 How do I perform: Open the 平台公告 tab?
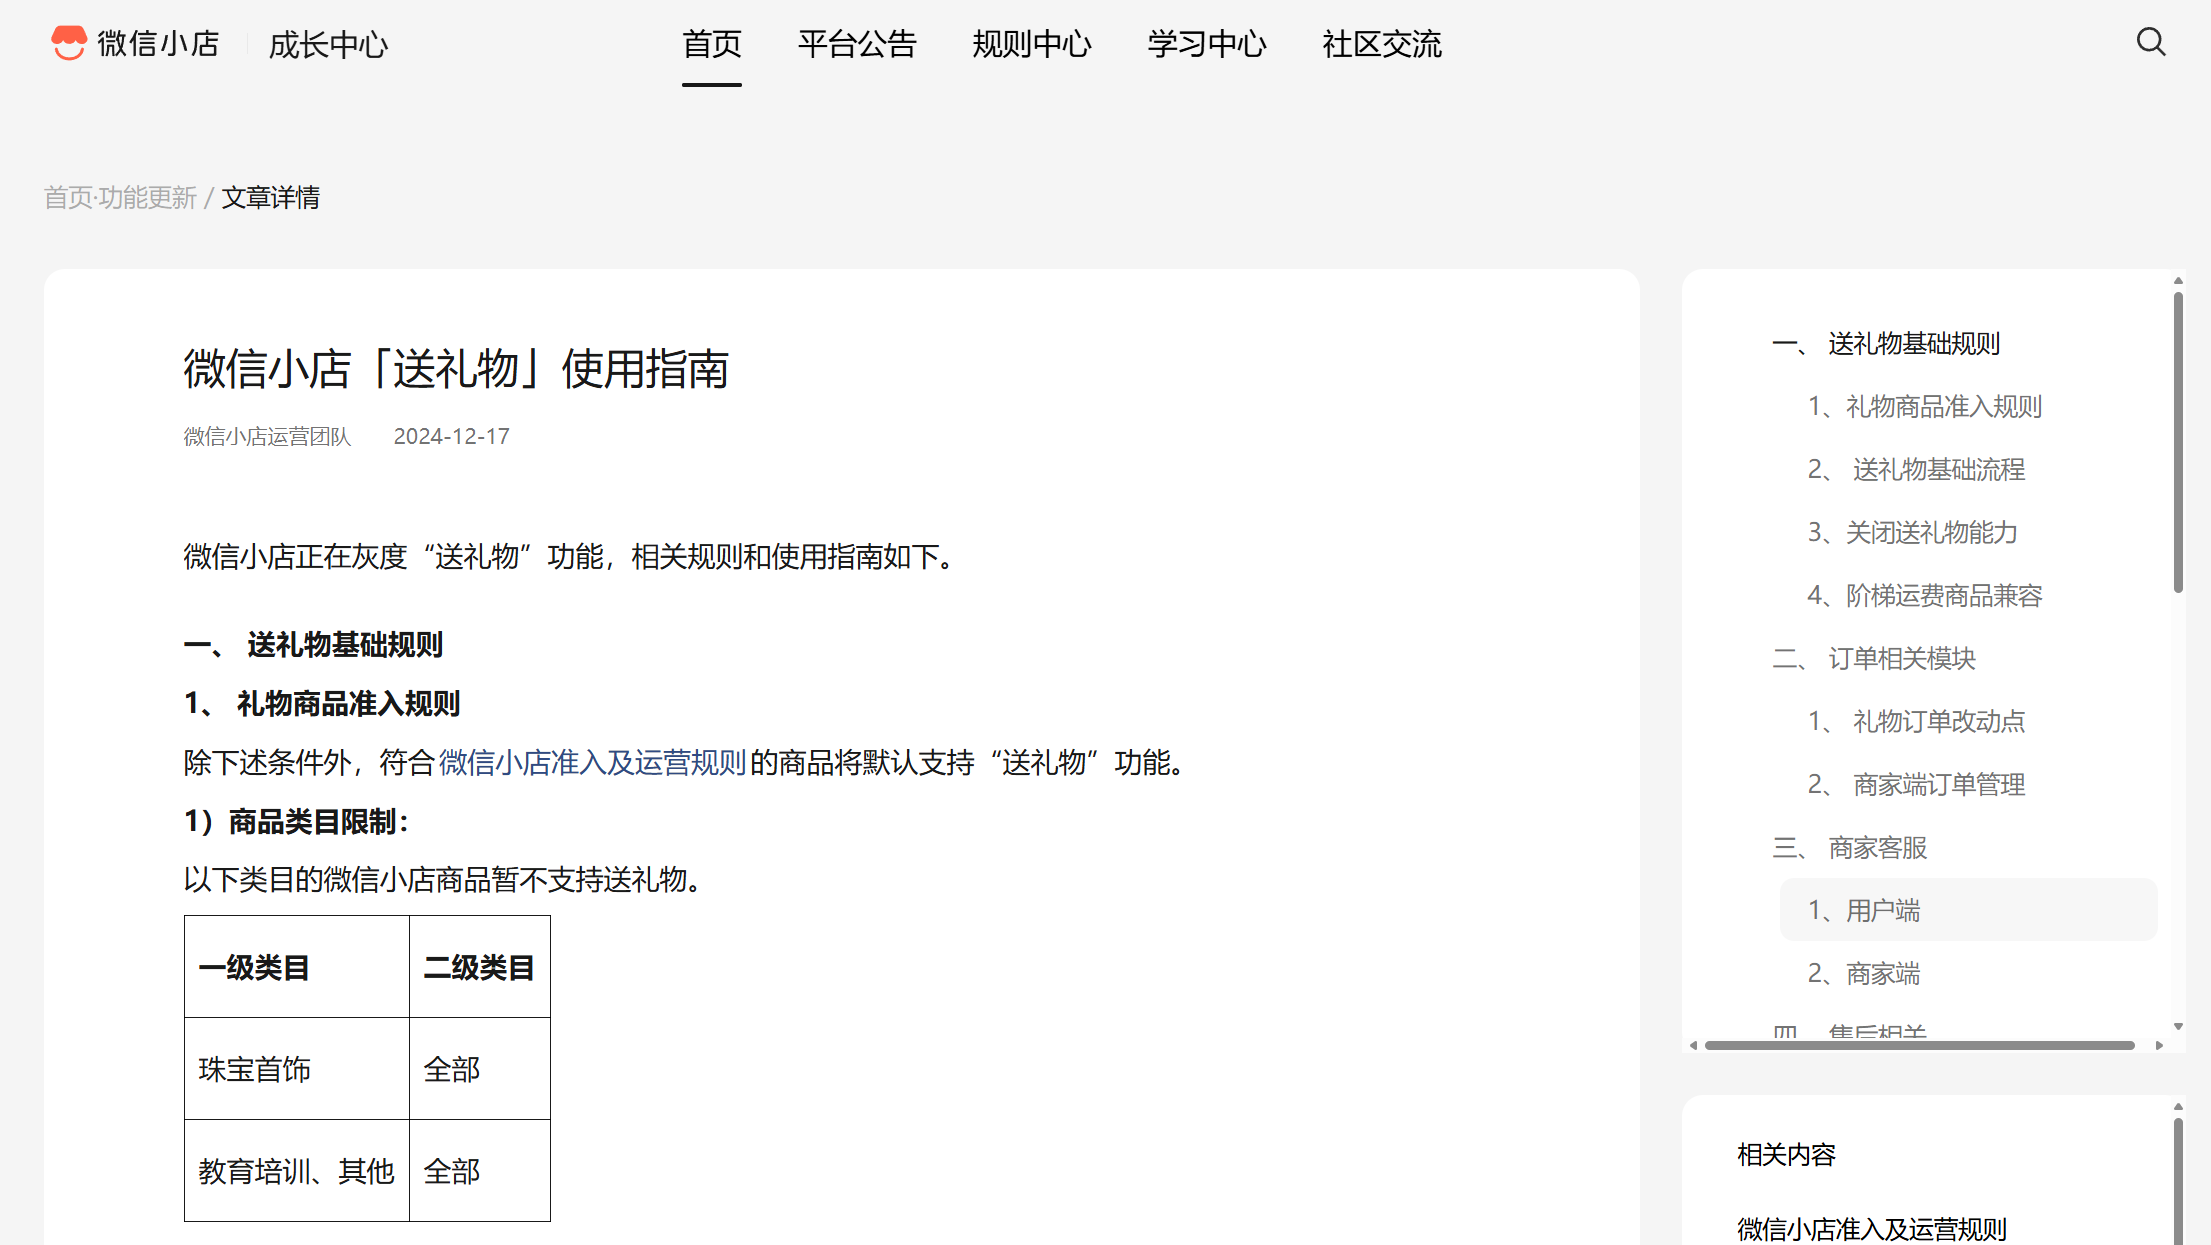(857, 44)
